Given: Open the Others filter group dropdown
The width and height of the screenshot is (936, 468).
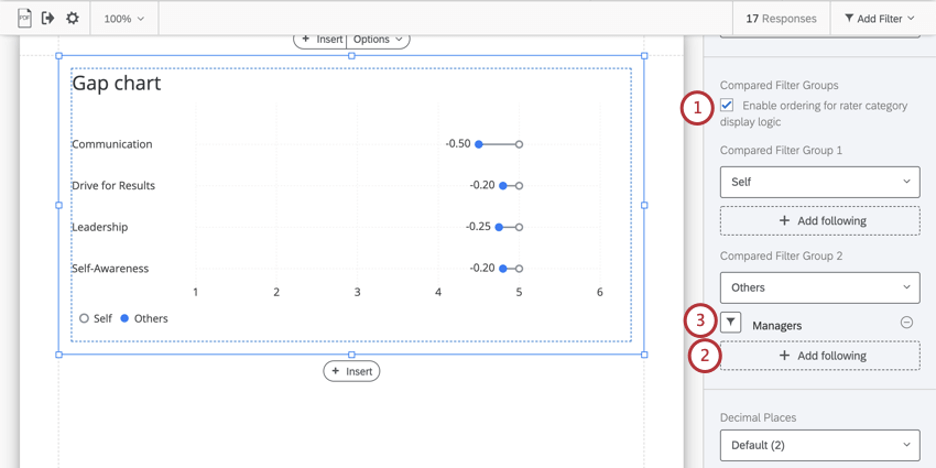Looking at the screenshot, I should click(x=820, y=288).
